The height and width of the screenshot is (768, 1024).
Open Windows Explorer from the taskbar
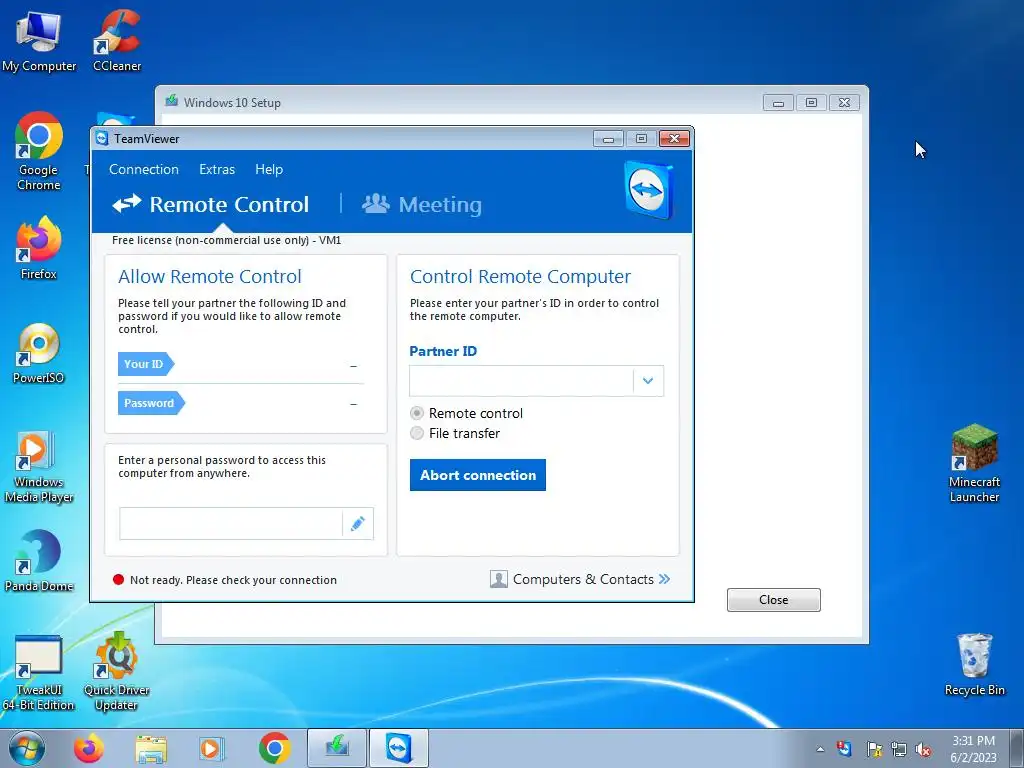tap(151, 748)
